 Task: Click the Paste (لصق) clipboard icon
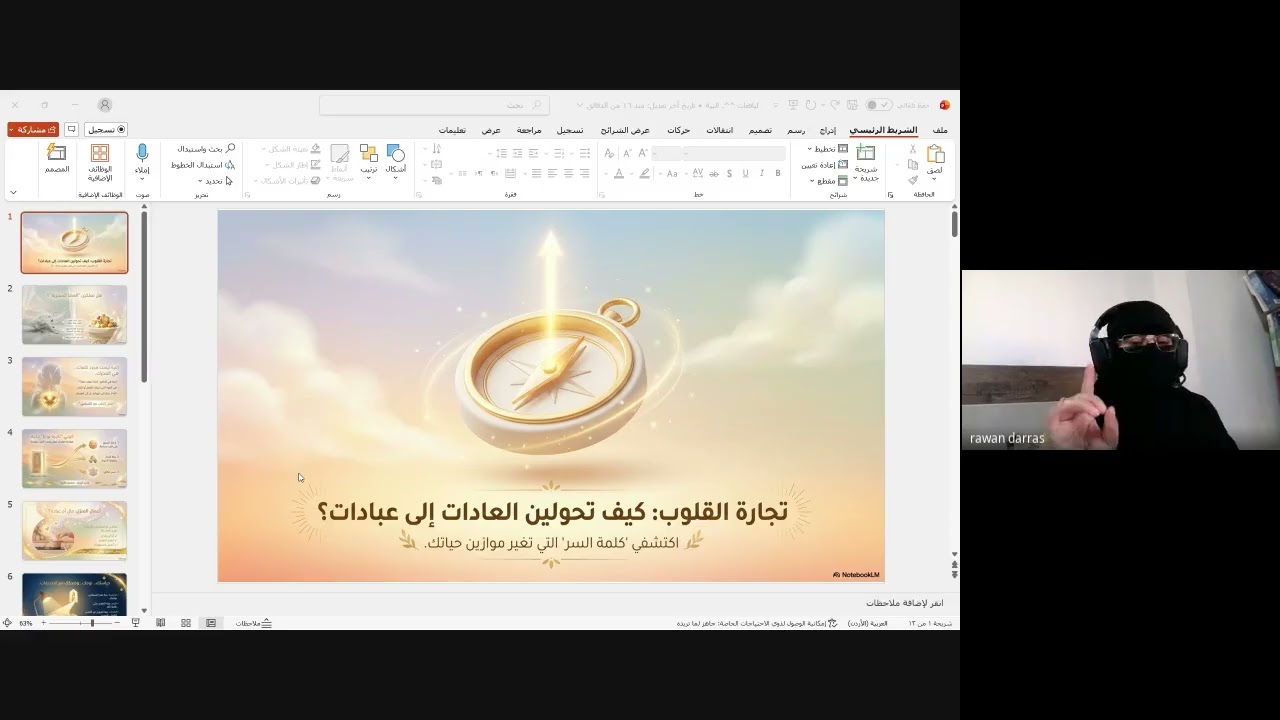[935, 154]
